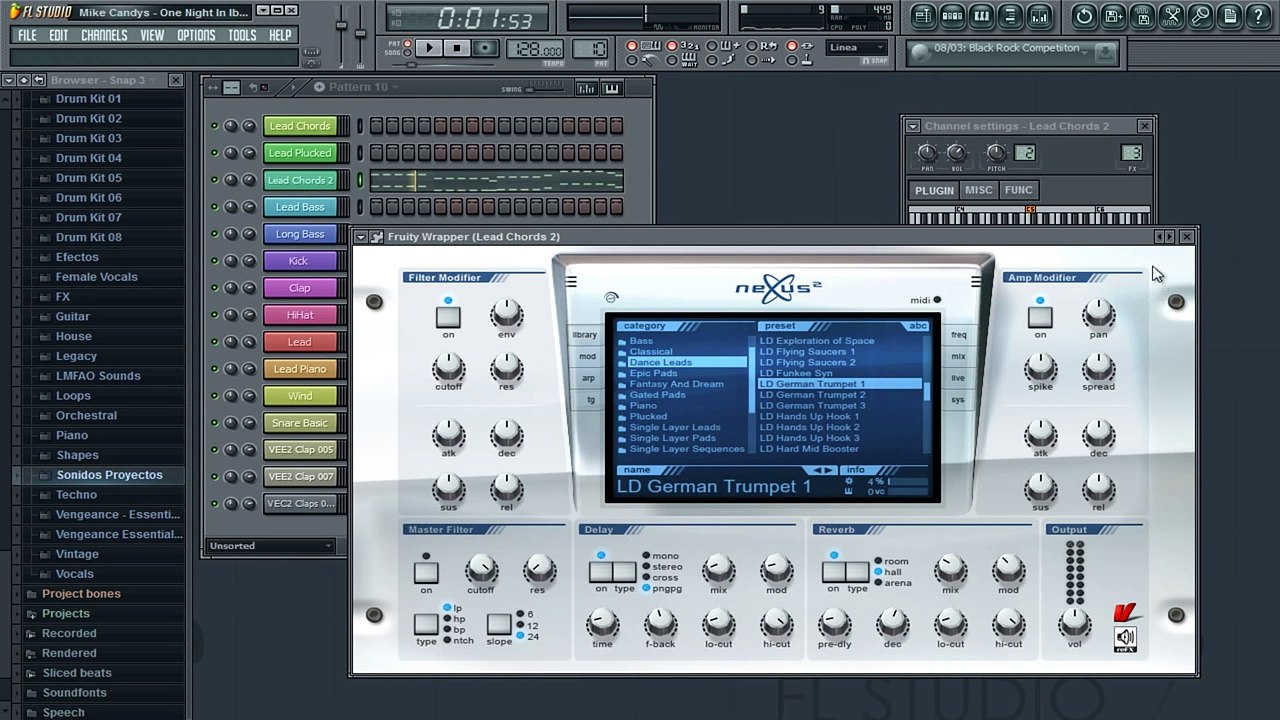Toggle the Reverb on button
The width and height of the screenshot is (1280, 720).
tap(833, 572)
